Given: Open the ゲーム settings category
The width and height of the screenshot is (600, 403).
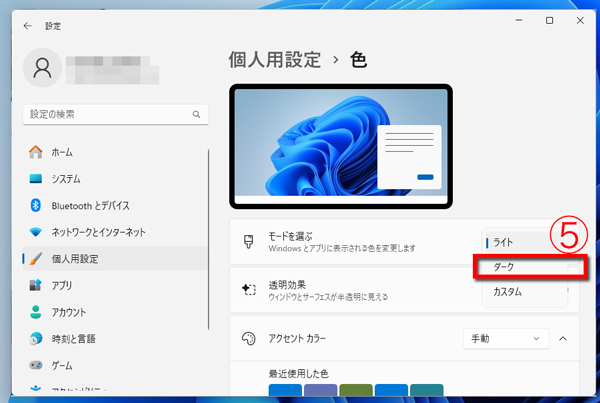Looking at the screenshot, I should point(61,365).
